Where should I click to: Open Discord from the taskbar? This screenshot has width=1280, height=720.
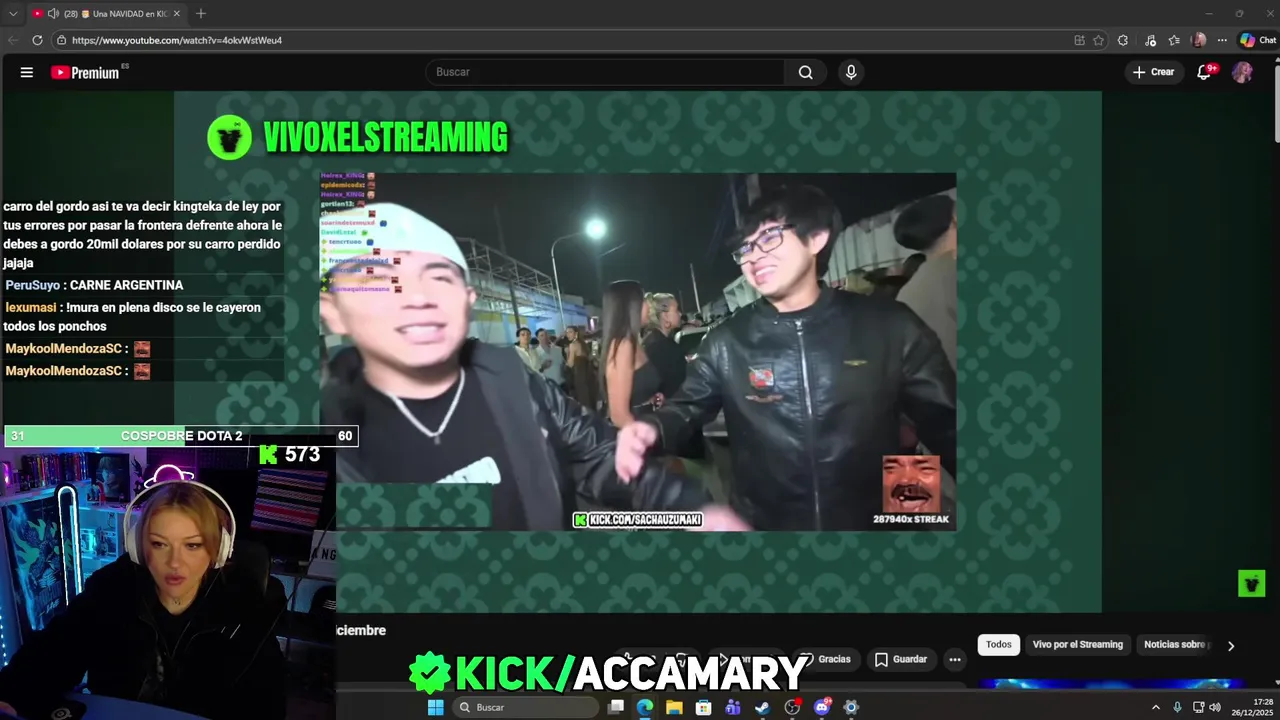pos(822,707)
